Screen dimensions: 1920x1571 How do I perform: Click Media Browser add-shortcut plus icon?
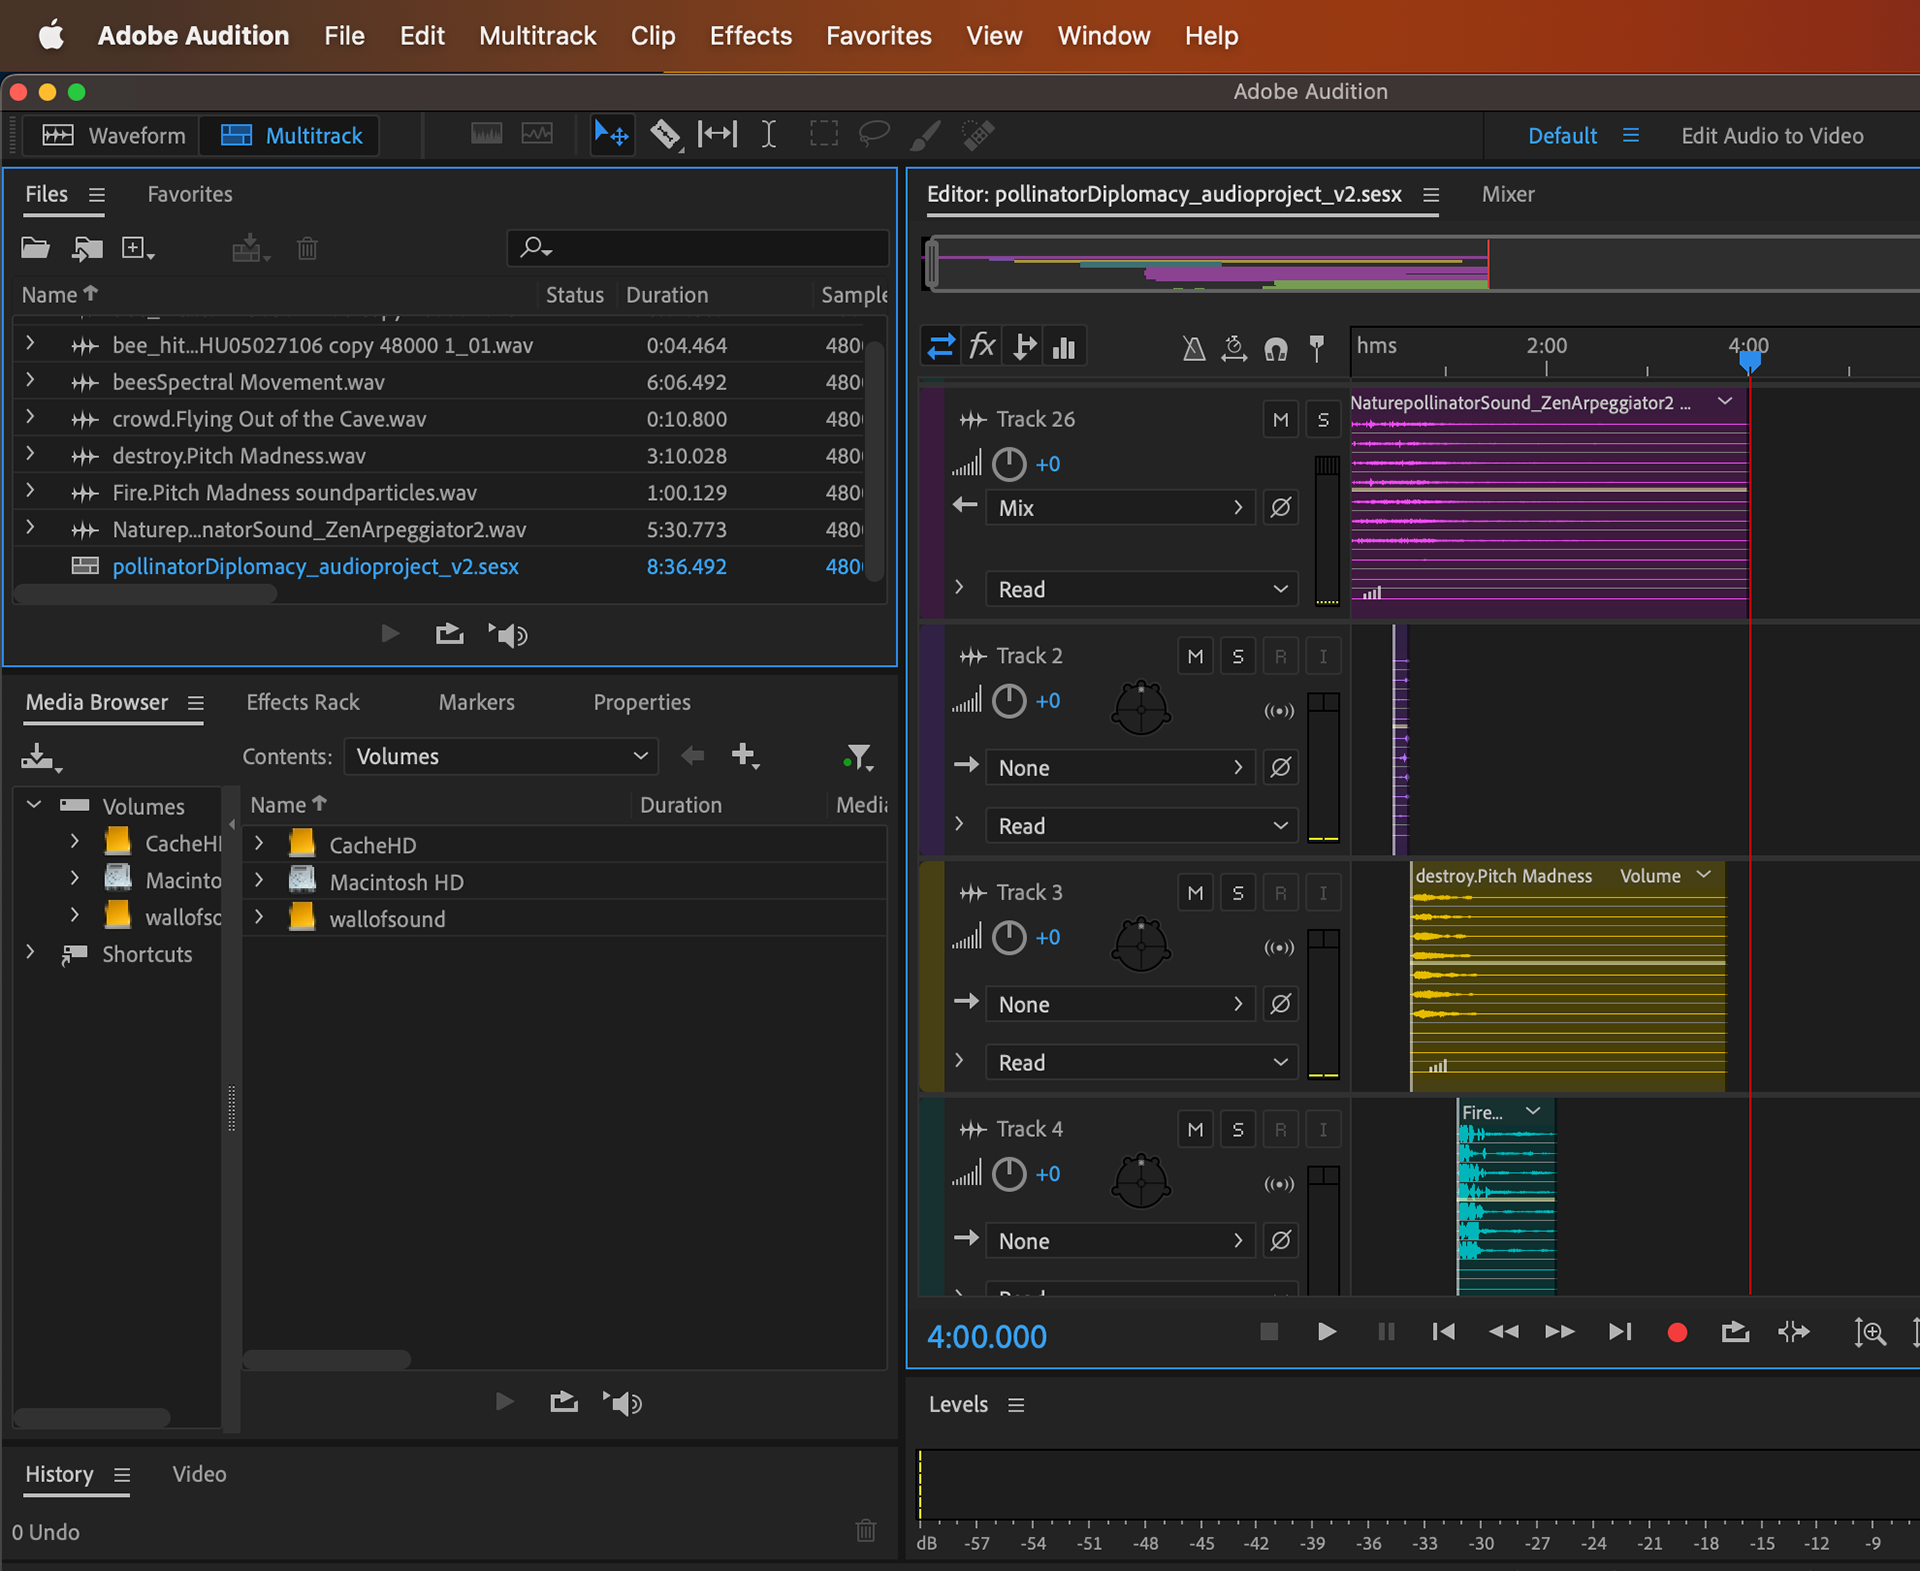745,756
